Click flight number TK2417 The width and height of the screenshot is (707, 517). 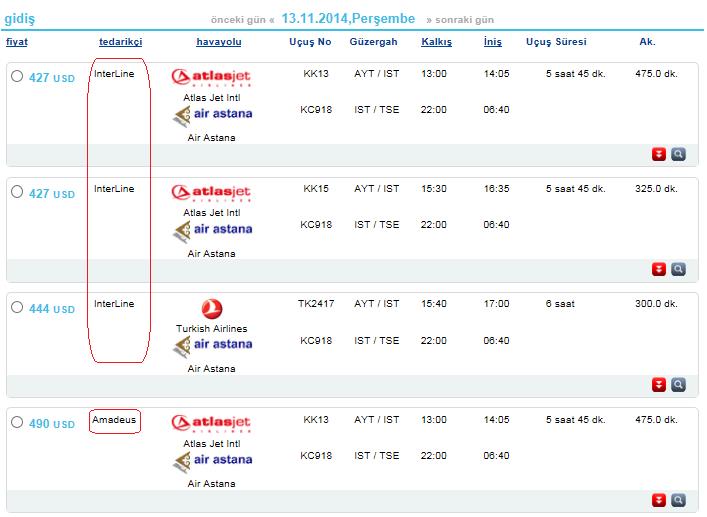[x=316, y=304]
